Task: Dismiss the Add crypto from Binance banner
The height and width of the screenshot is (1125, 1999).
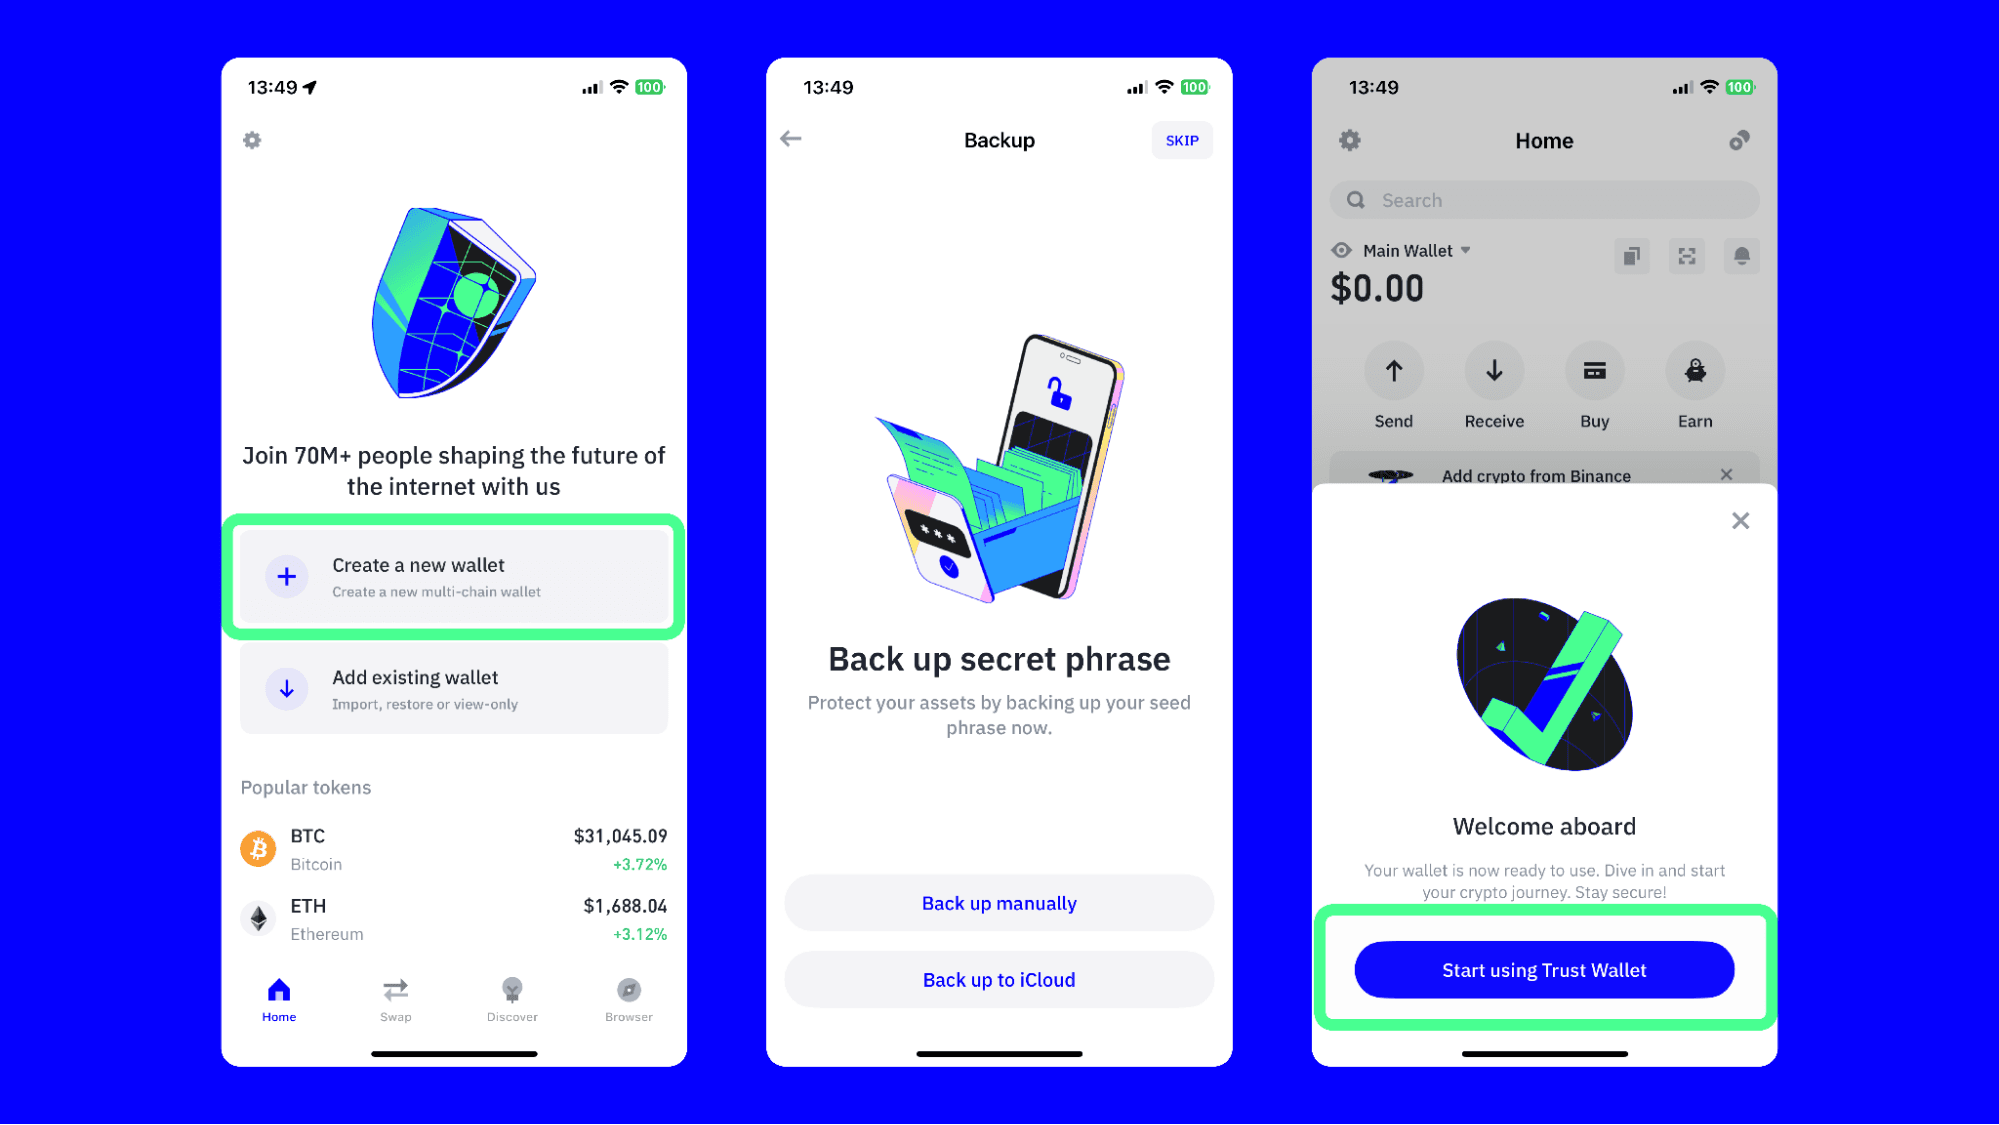Action: (1729, 475)
